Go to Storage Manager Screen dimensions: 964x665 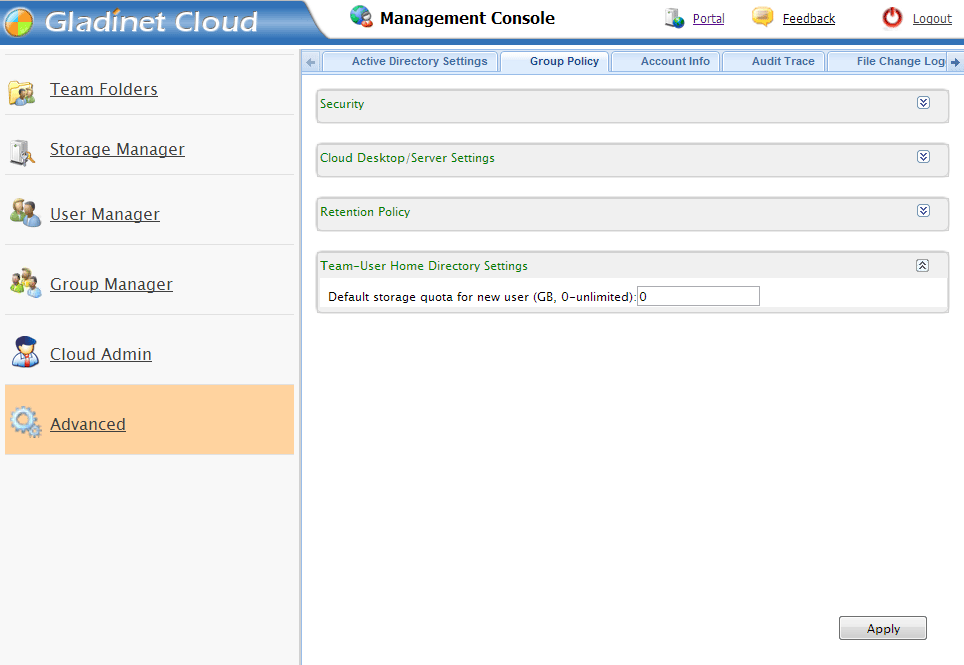click(117, 149)
